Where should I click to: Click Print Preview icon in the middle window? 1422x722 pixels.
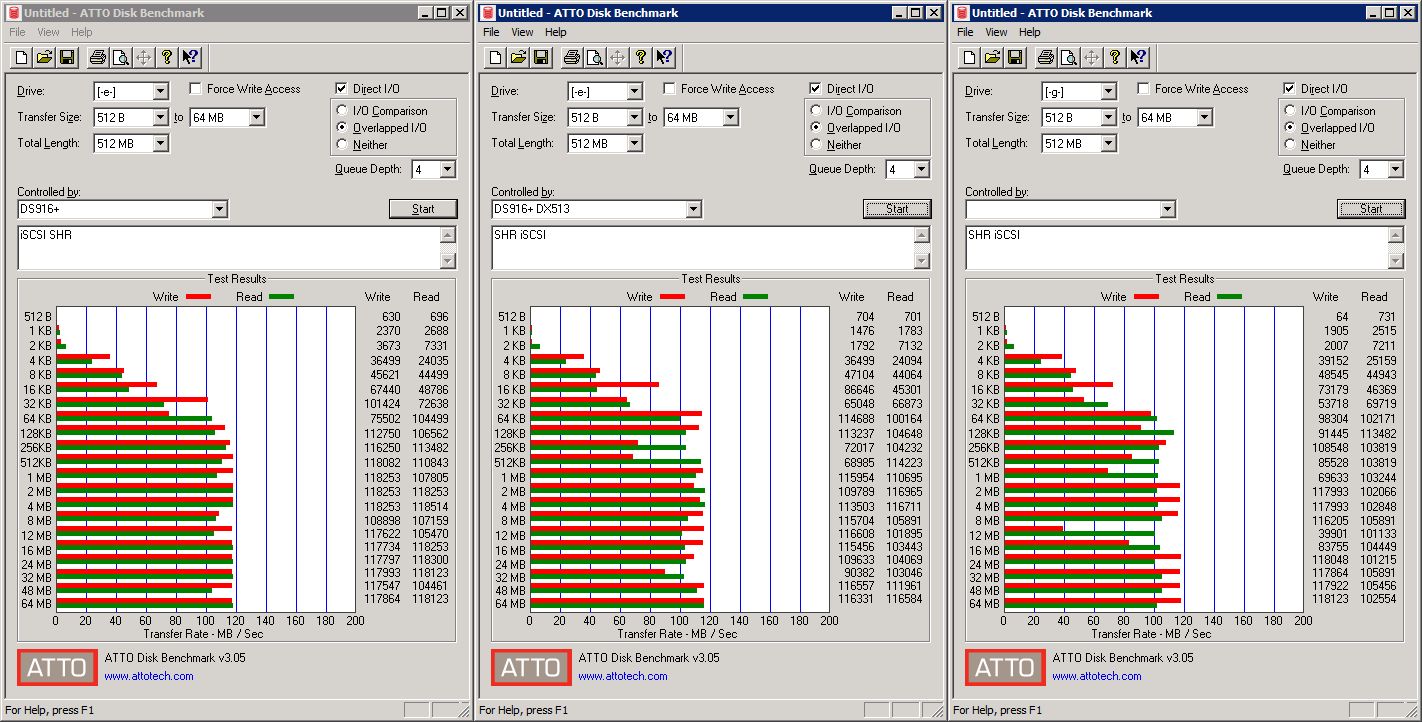coord(594,57)
